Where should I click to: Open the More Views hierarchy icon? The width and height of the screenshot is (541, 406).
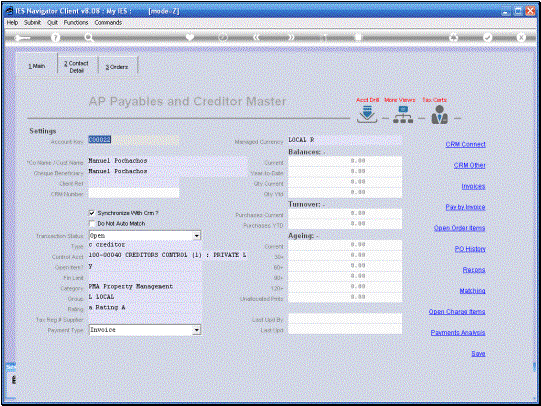point(403,115)
